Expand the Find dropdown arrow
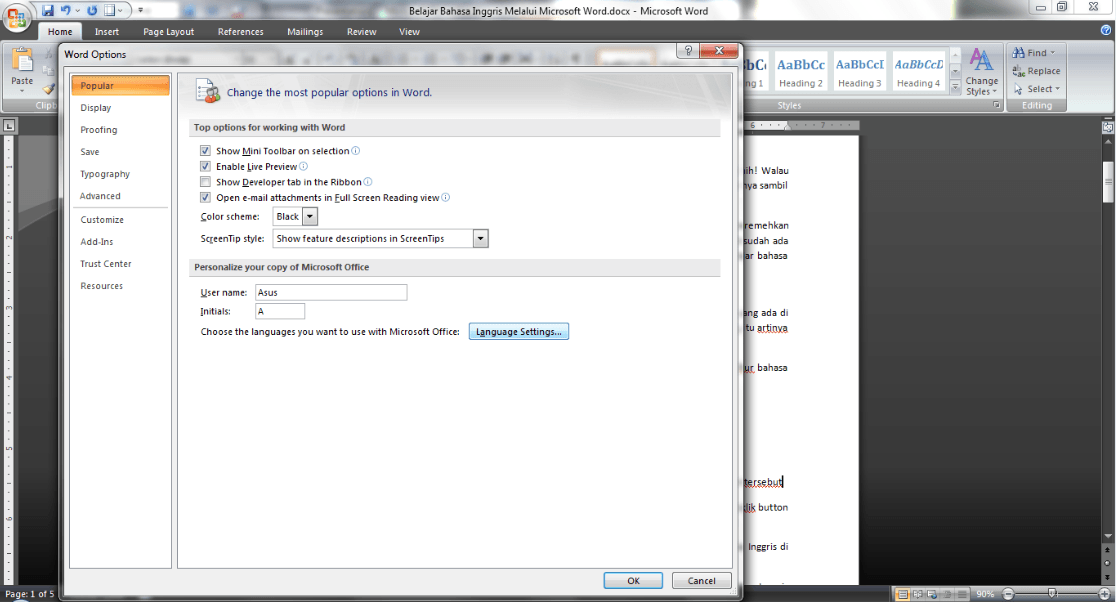Viewport: 1116px width, 602px height. (x=1053, y=53)
